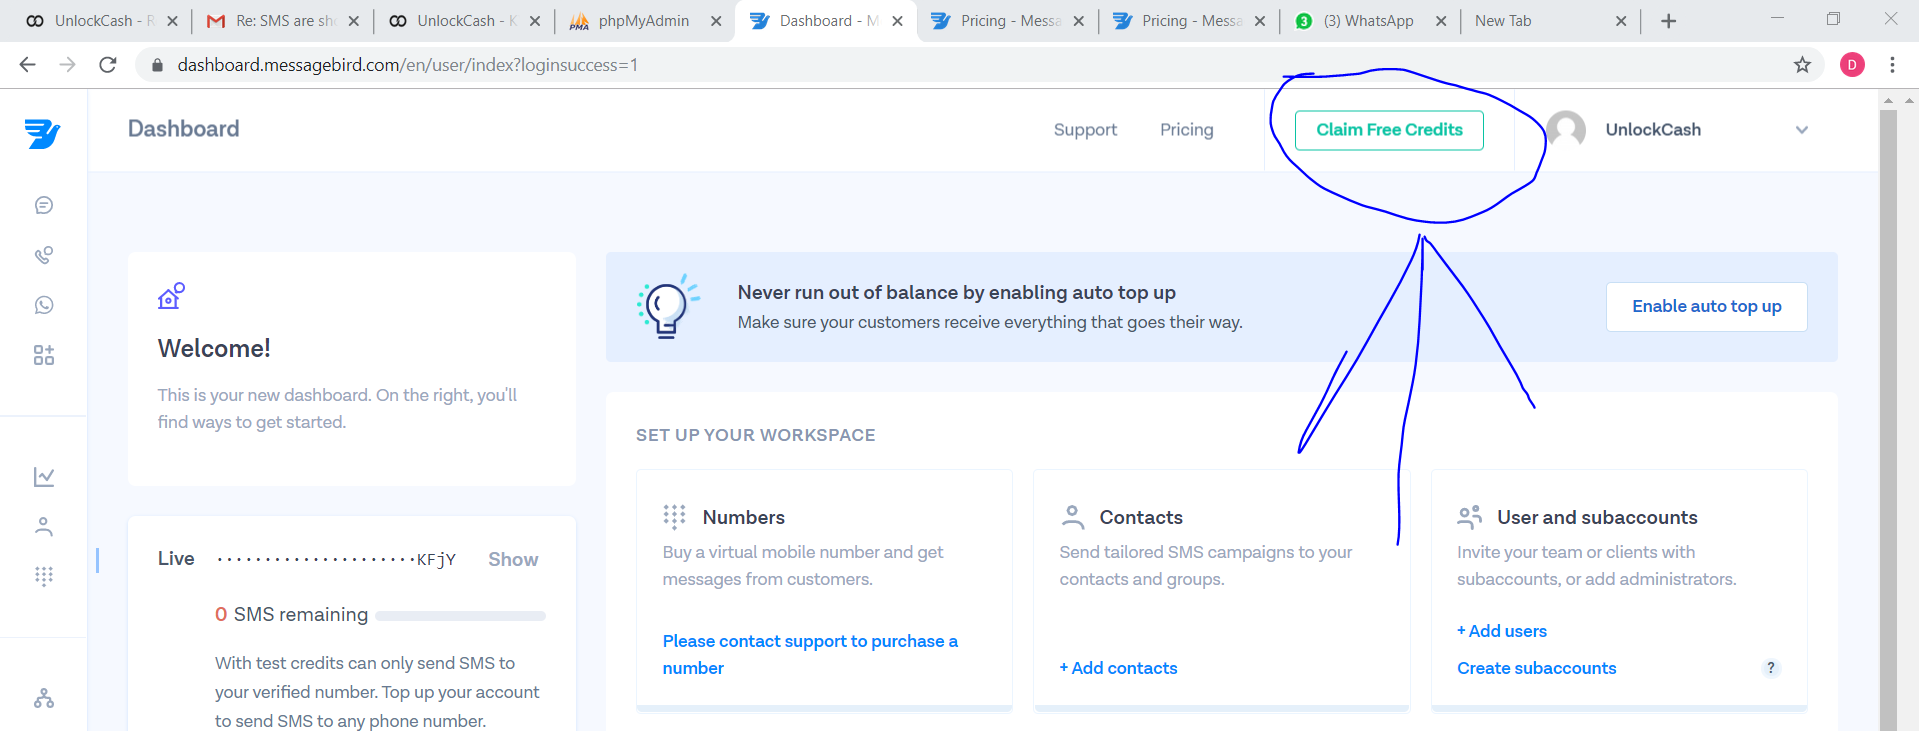Click the MessageBird logo in sidebar
Image resolution: width=1919 pixels, height=731 pixels.
point(43,133)
